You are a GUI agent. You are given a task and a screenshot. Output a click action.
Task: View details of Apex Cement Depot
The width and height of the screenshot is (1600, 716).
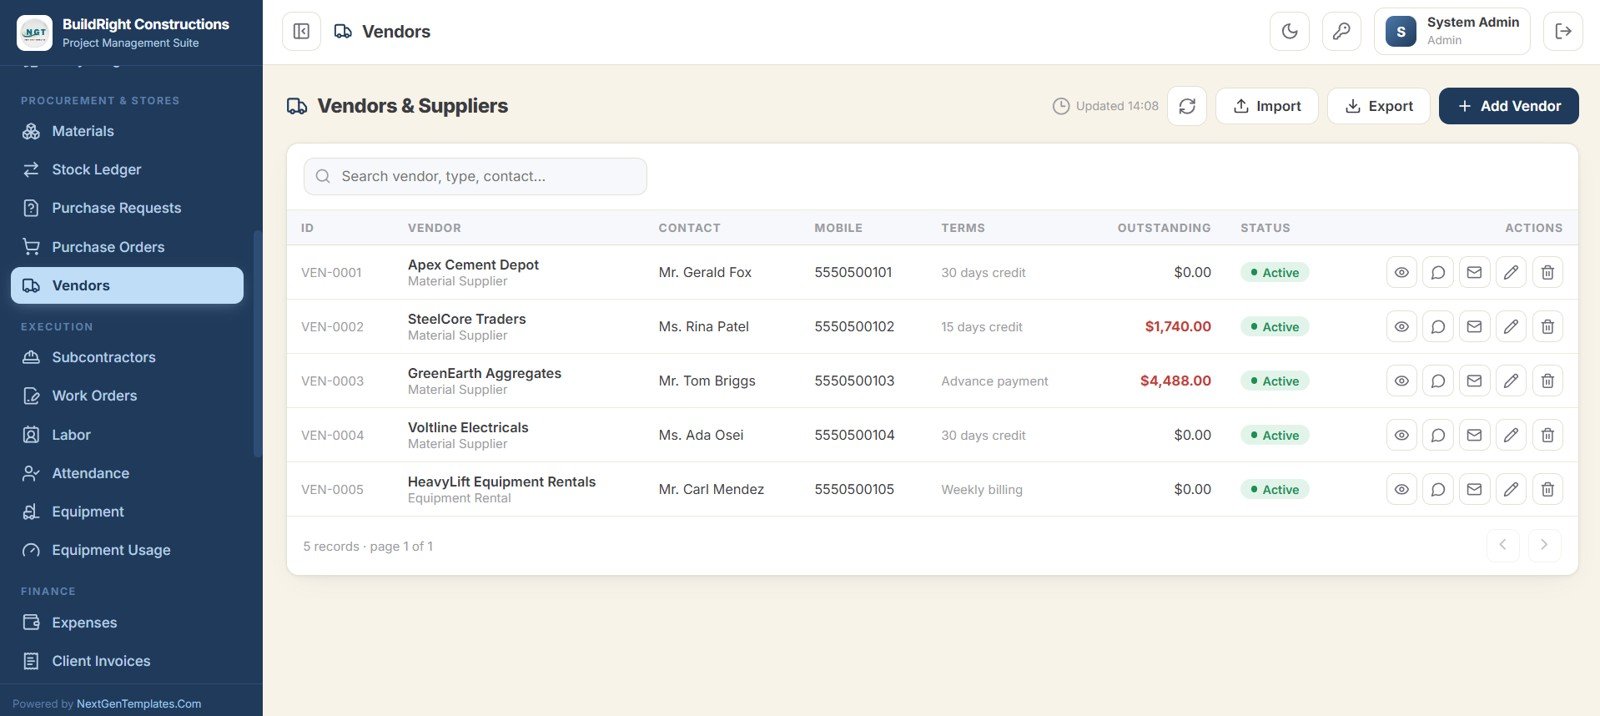point(1402,272)
